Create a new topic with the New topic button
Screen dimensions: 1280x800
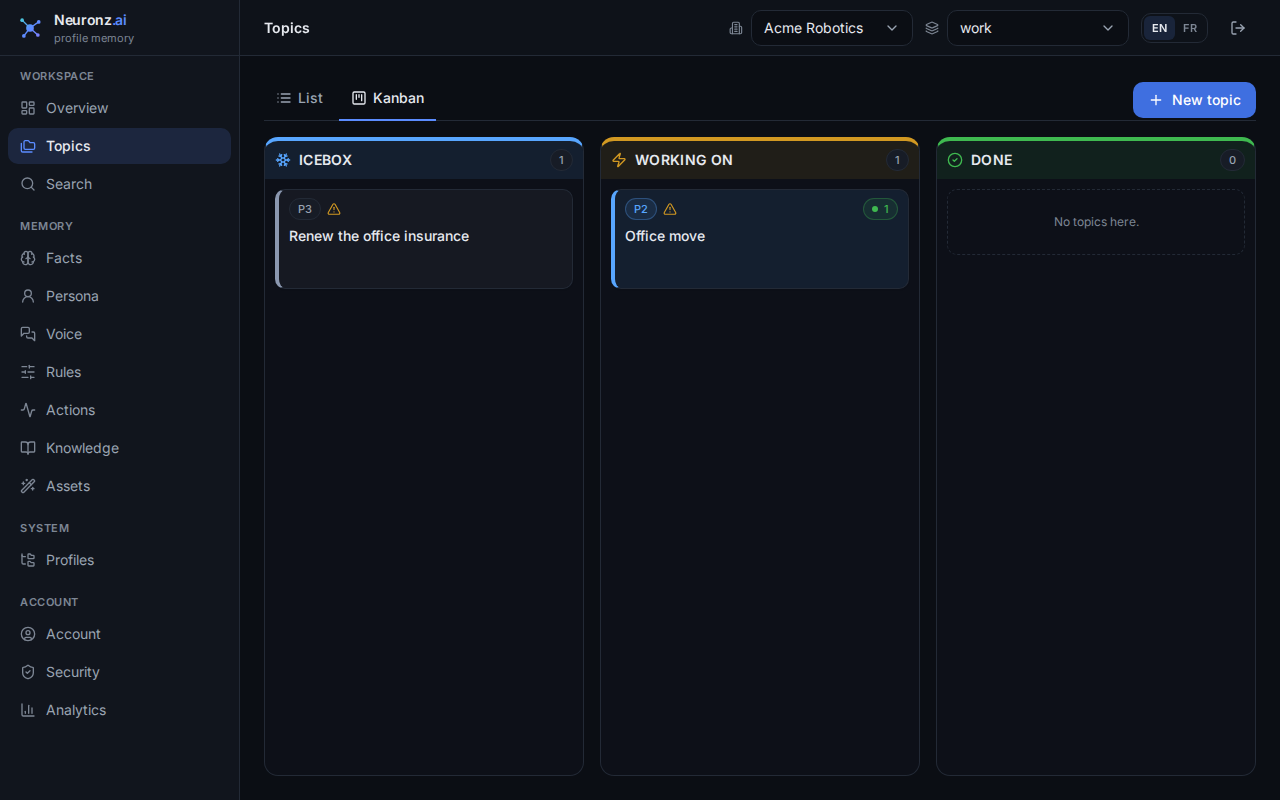(x=1194, y=100)
